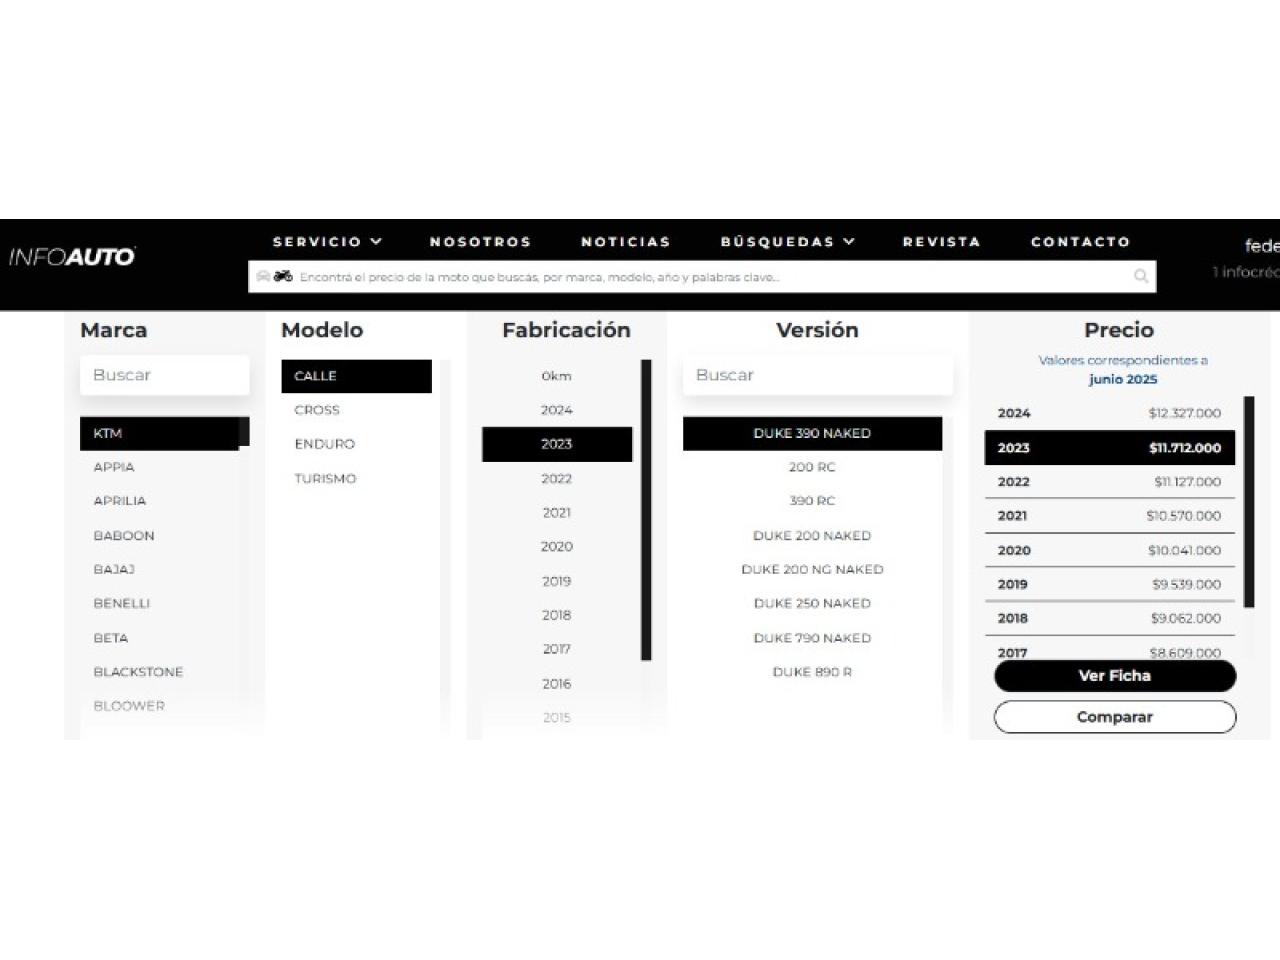The height and width of the screenshot is (960, 1280).
Task: Select CROSS model category
Action: (x=317, y=410)
